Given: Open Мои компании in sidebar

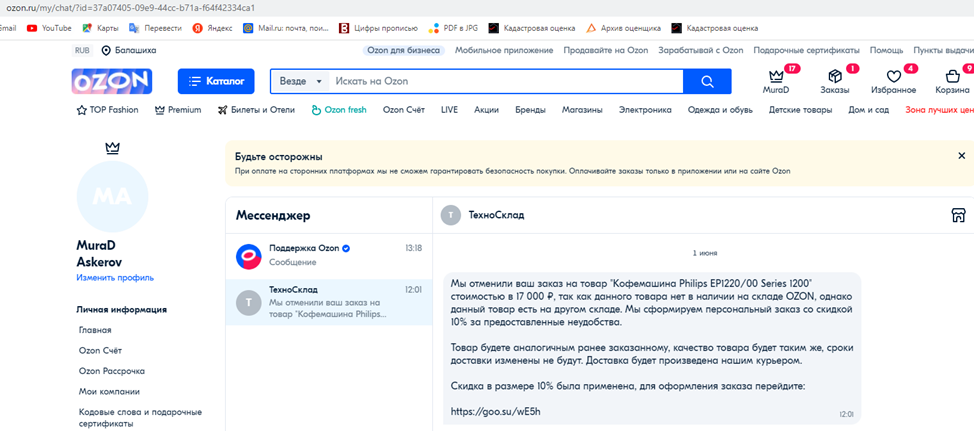Looking at the screenshot, I should 109,391.
